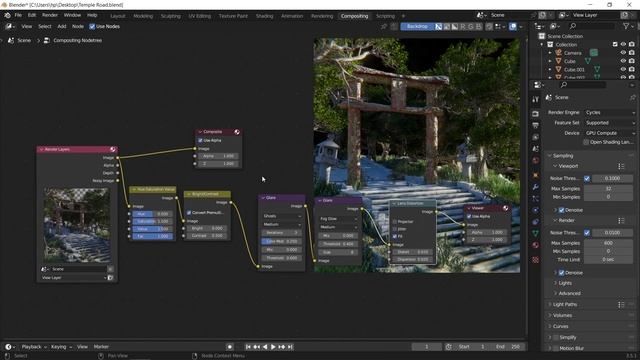The width and height of the screenshot is (640, 360).
Task: Open the Output properties tab icon
Action: click(536, 125)
